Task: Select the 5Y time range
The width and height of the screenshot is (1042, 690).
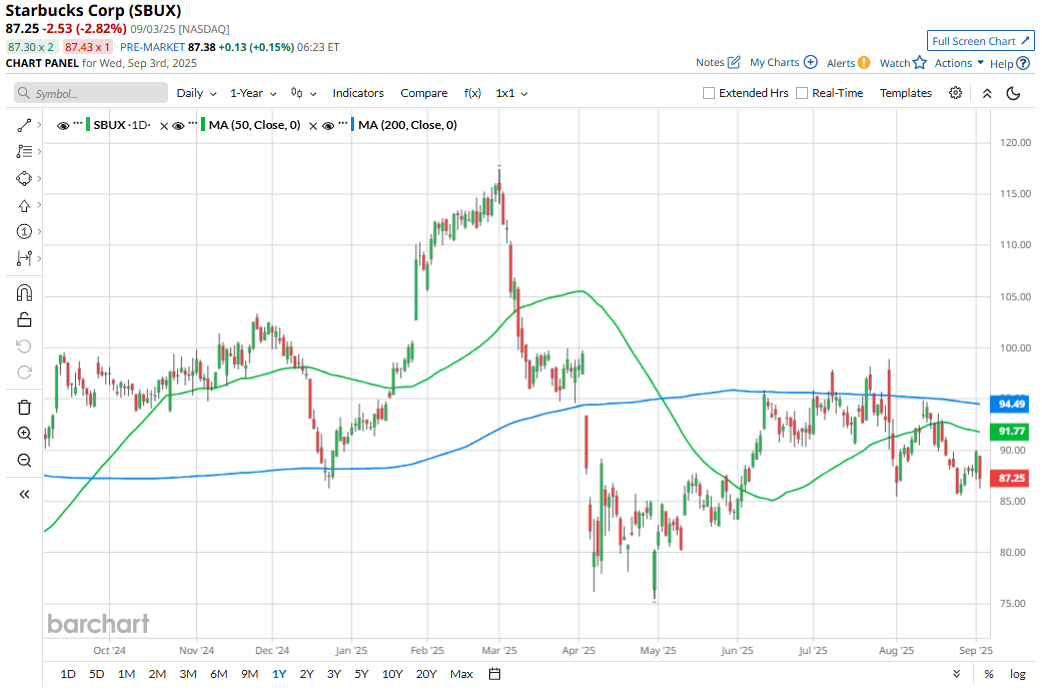Action: tap(362, 674)
